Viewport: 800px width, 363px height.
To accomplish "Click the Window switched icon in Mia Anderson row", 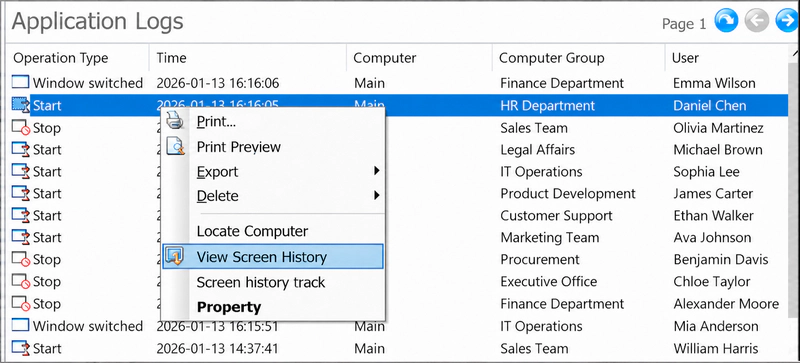I will [21, 325].
